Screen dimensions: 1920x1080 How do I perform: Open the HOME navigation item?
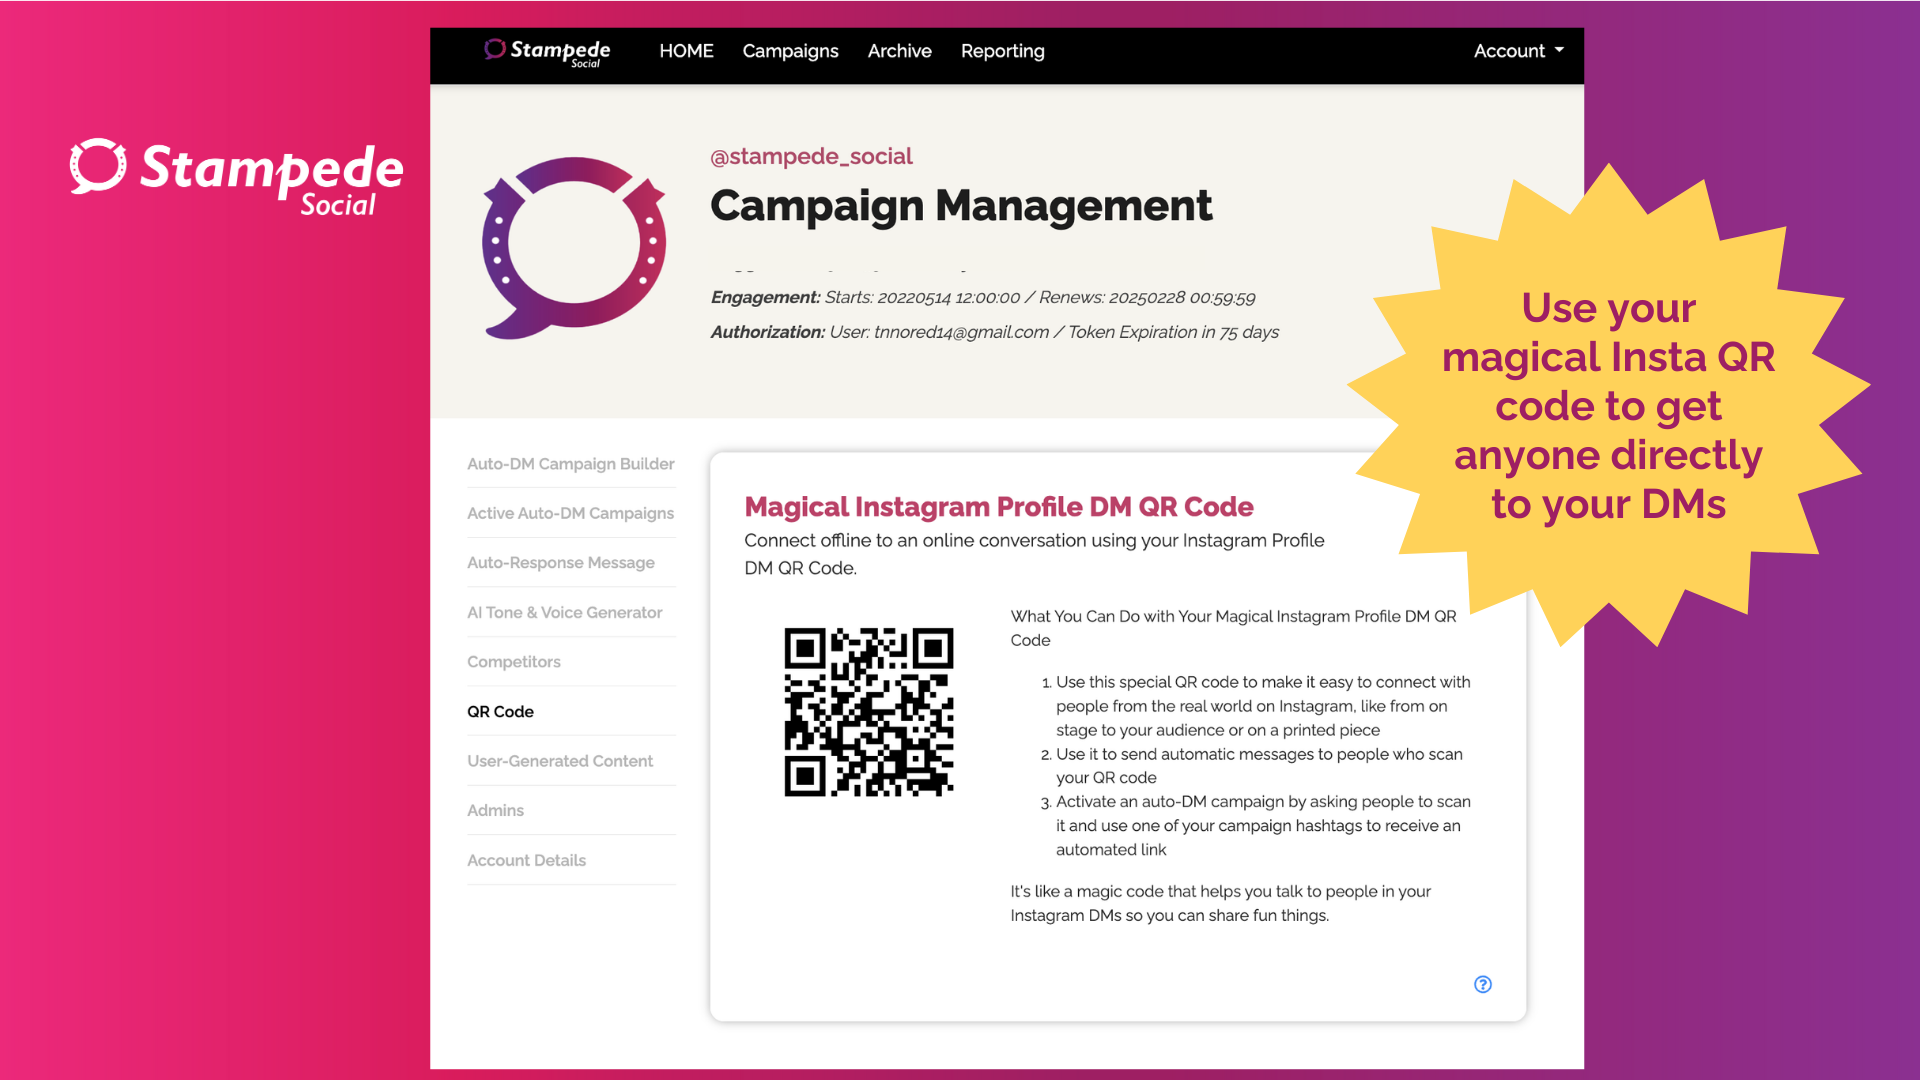tap(686, 51)
